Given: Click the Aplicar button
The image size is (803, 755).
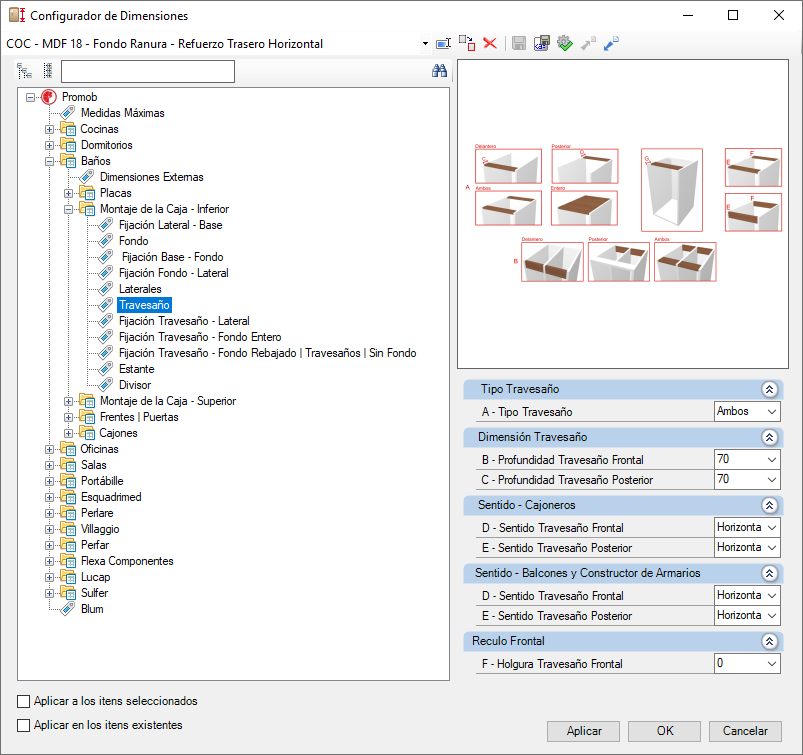Looking at the screenshot, I should [583, 731].
